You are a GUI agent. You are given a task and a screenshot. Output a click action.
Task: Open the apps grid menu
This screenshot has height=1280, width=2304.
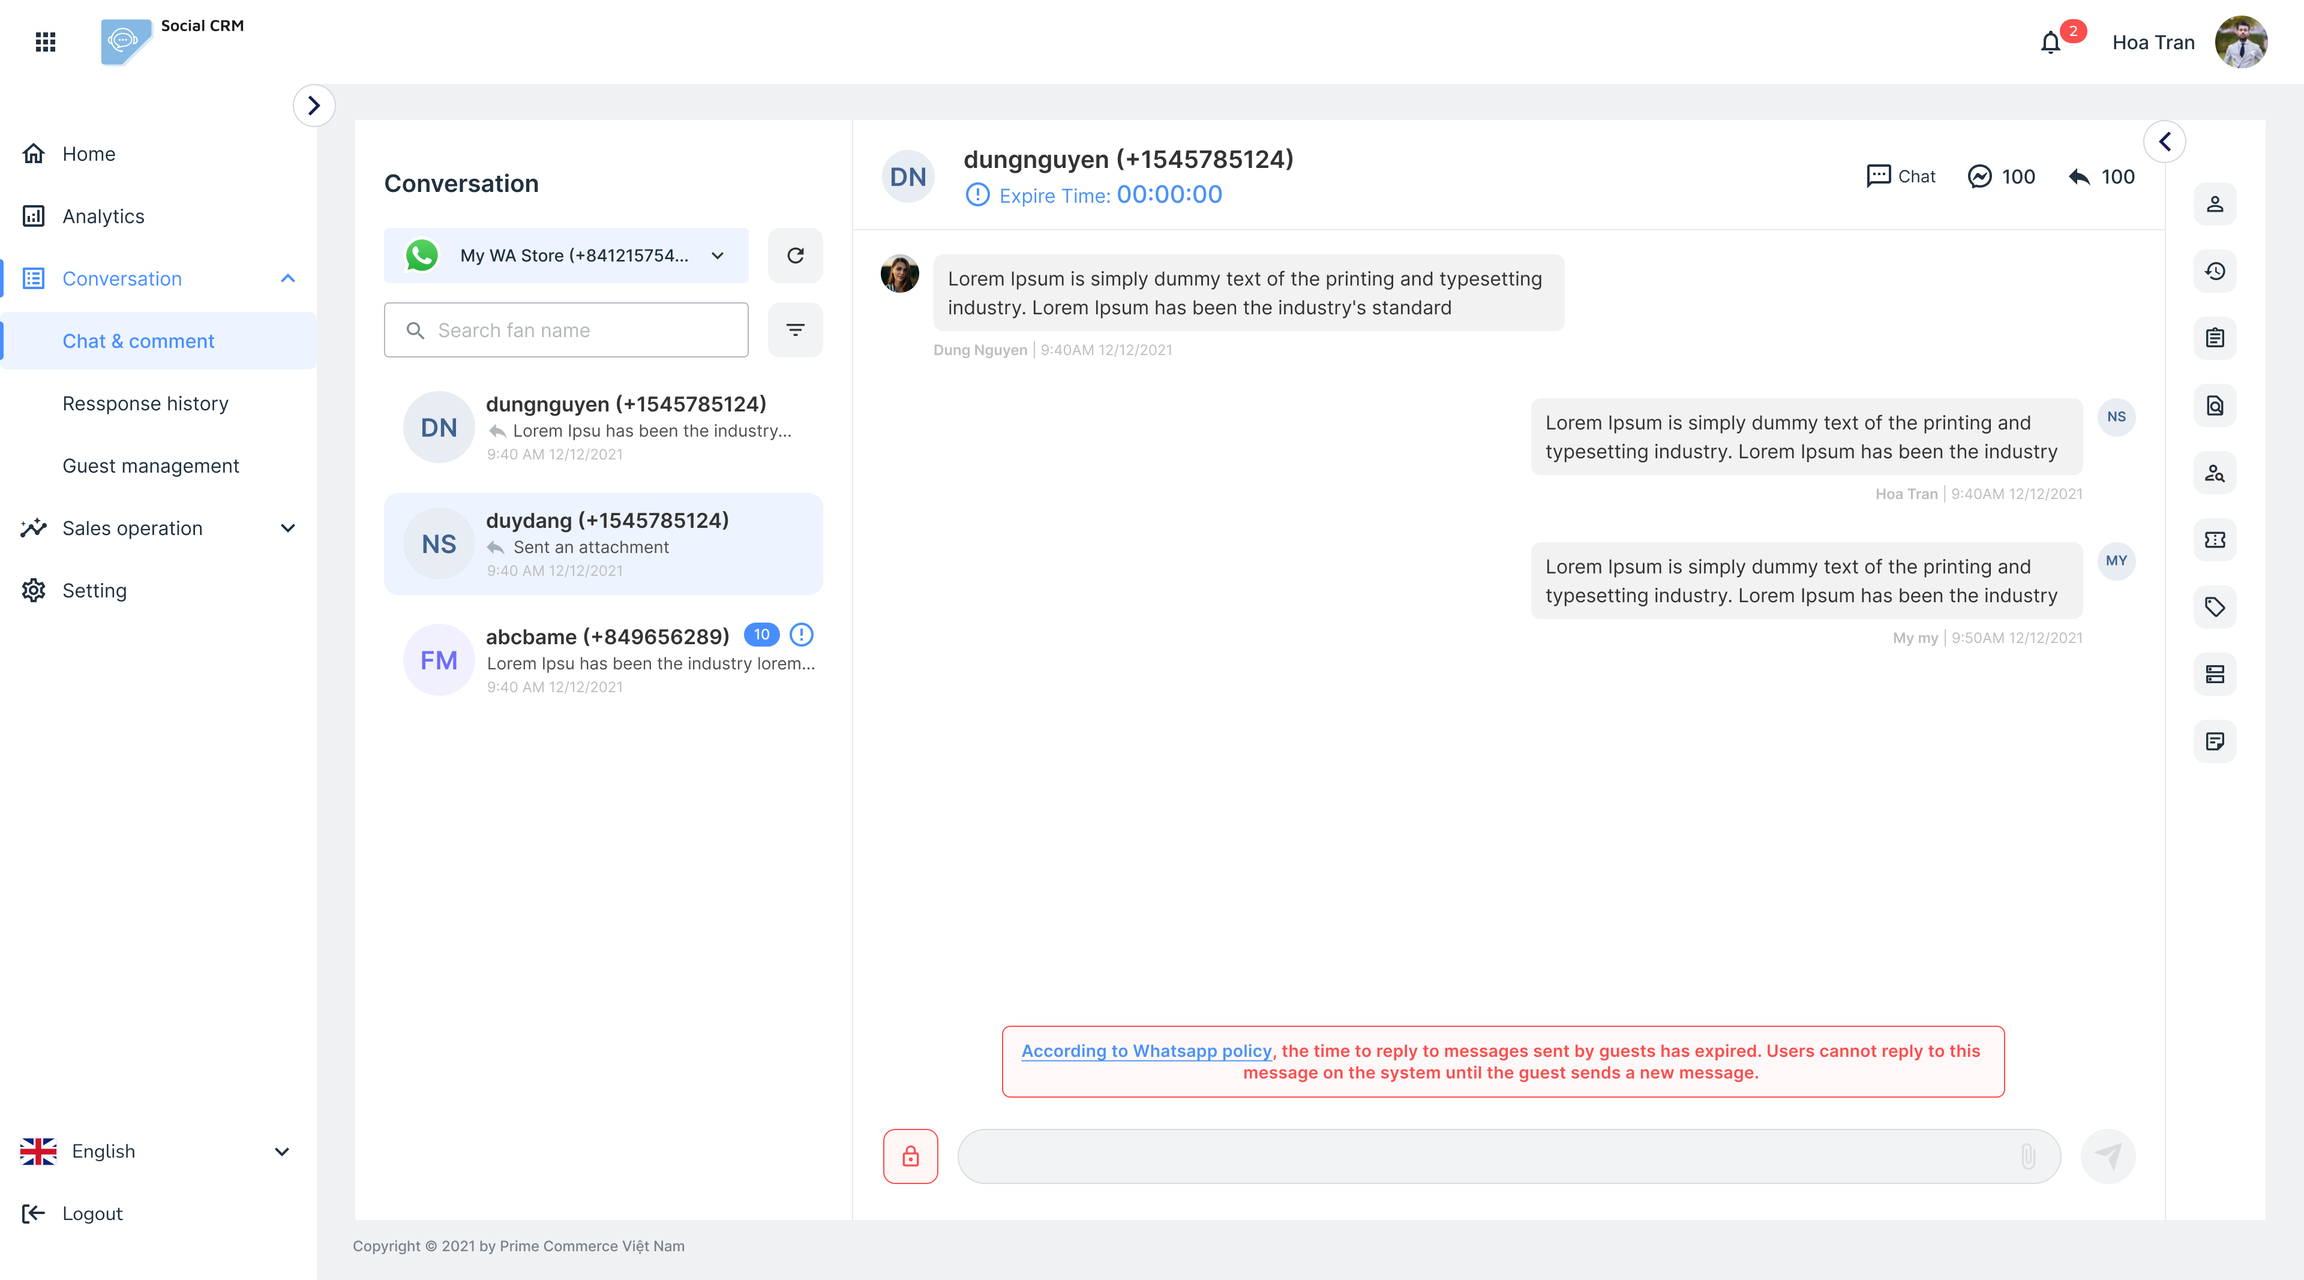click(x=45, y=42)
